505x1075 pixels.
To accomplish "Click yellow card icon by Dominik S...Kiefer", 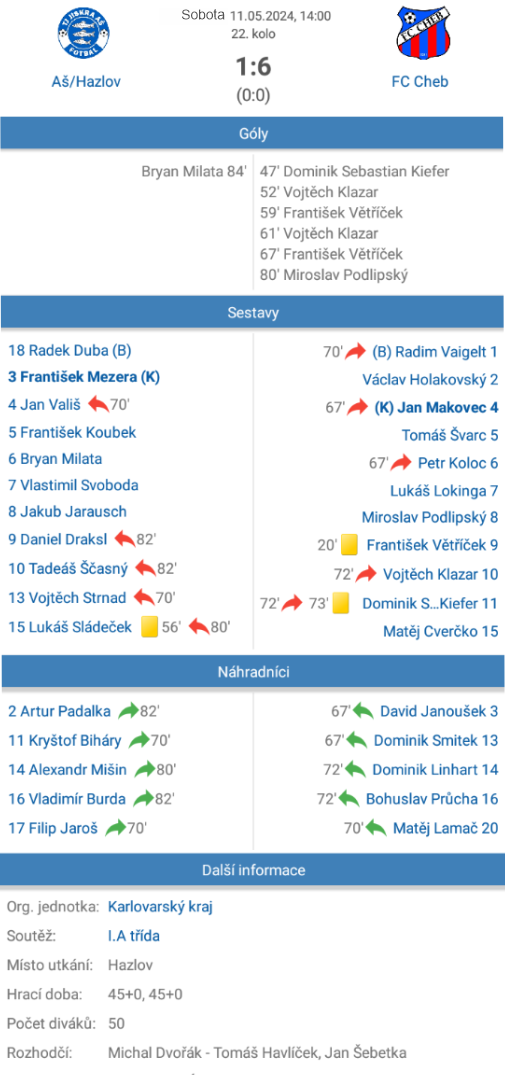I will tap(341, 604).
